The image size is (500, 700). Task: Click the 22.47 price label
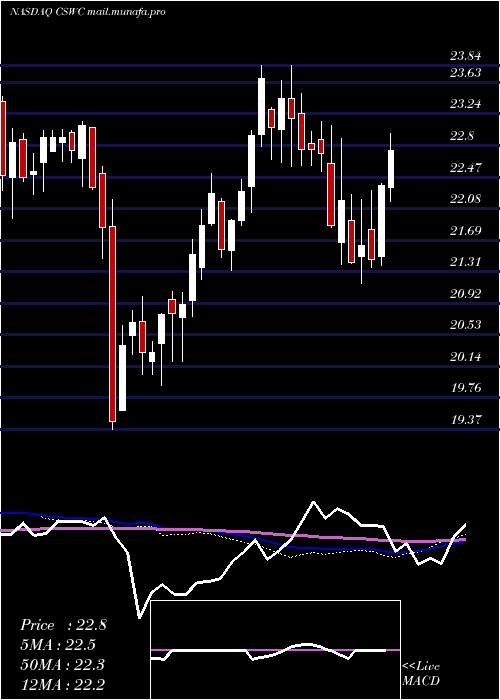tap(466, 168)
